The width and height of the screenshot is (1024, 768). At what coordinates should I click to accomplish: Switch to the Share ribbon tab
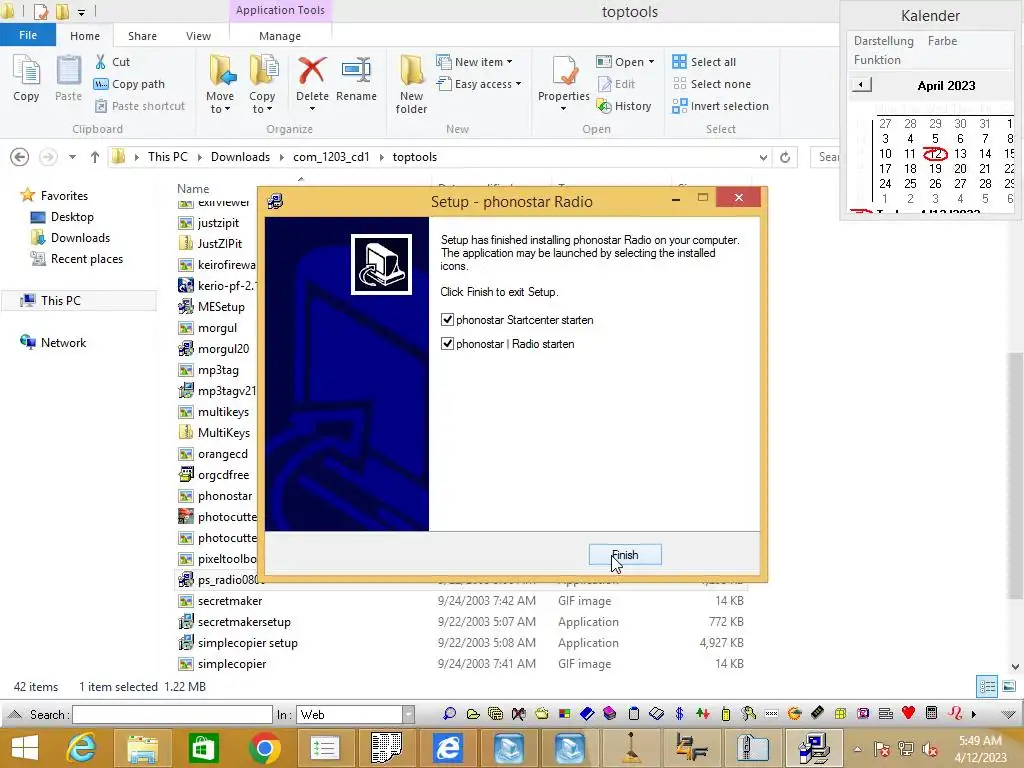142,36
